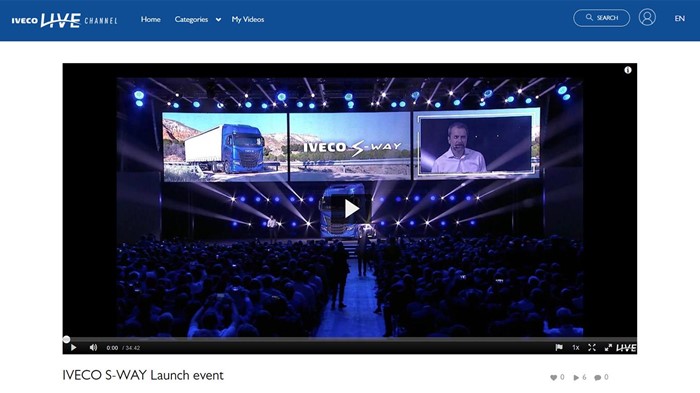Open the EN language selector
The width and height of the screenshot is (700, 393).
tap(679, 18)
